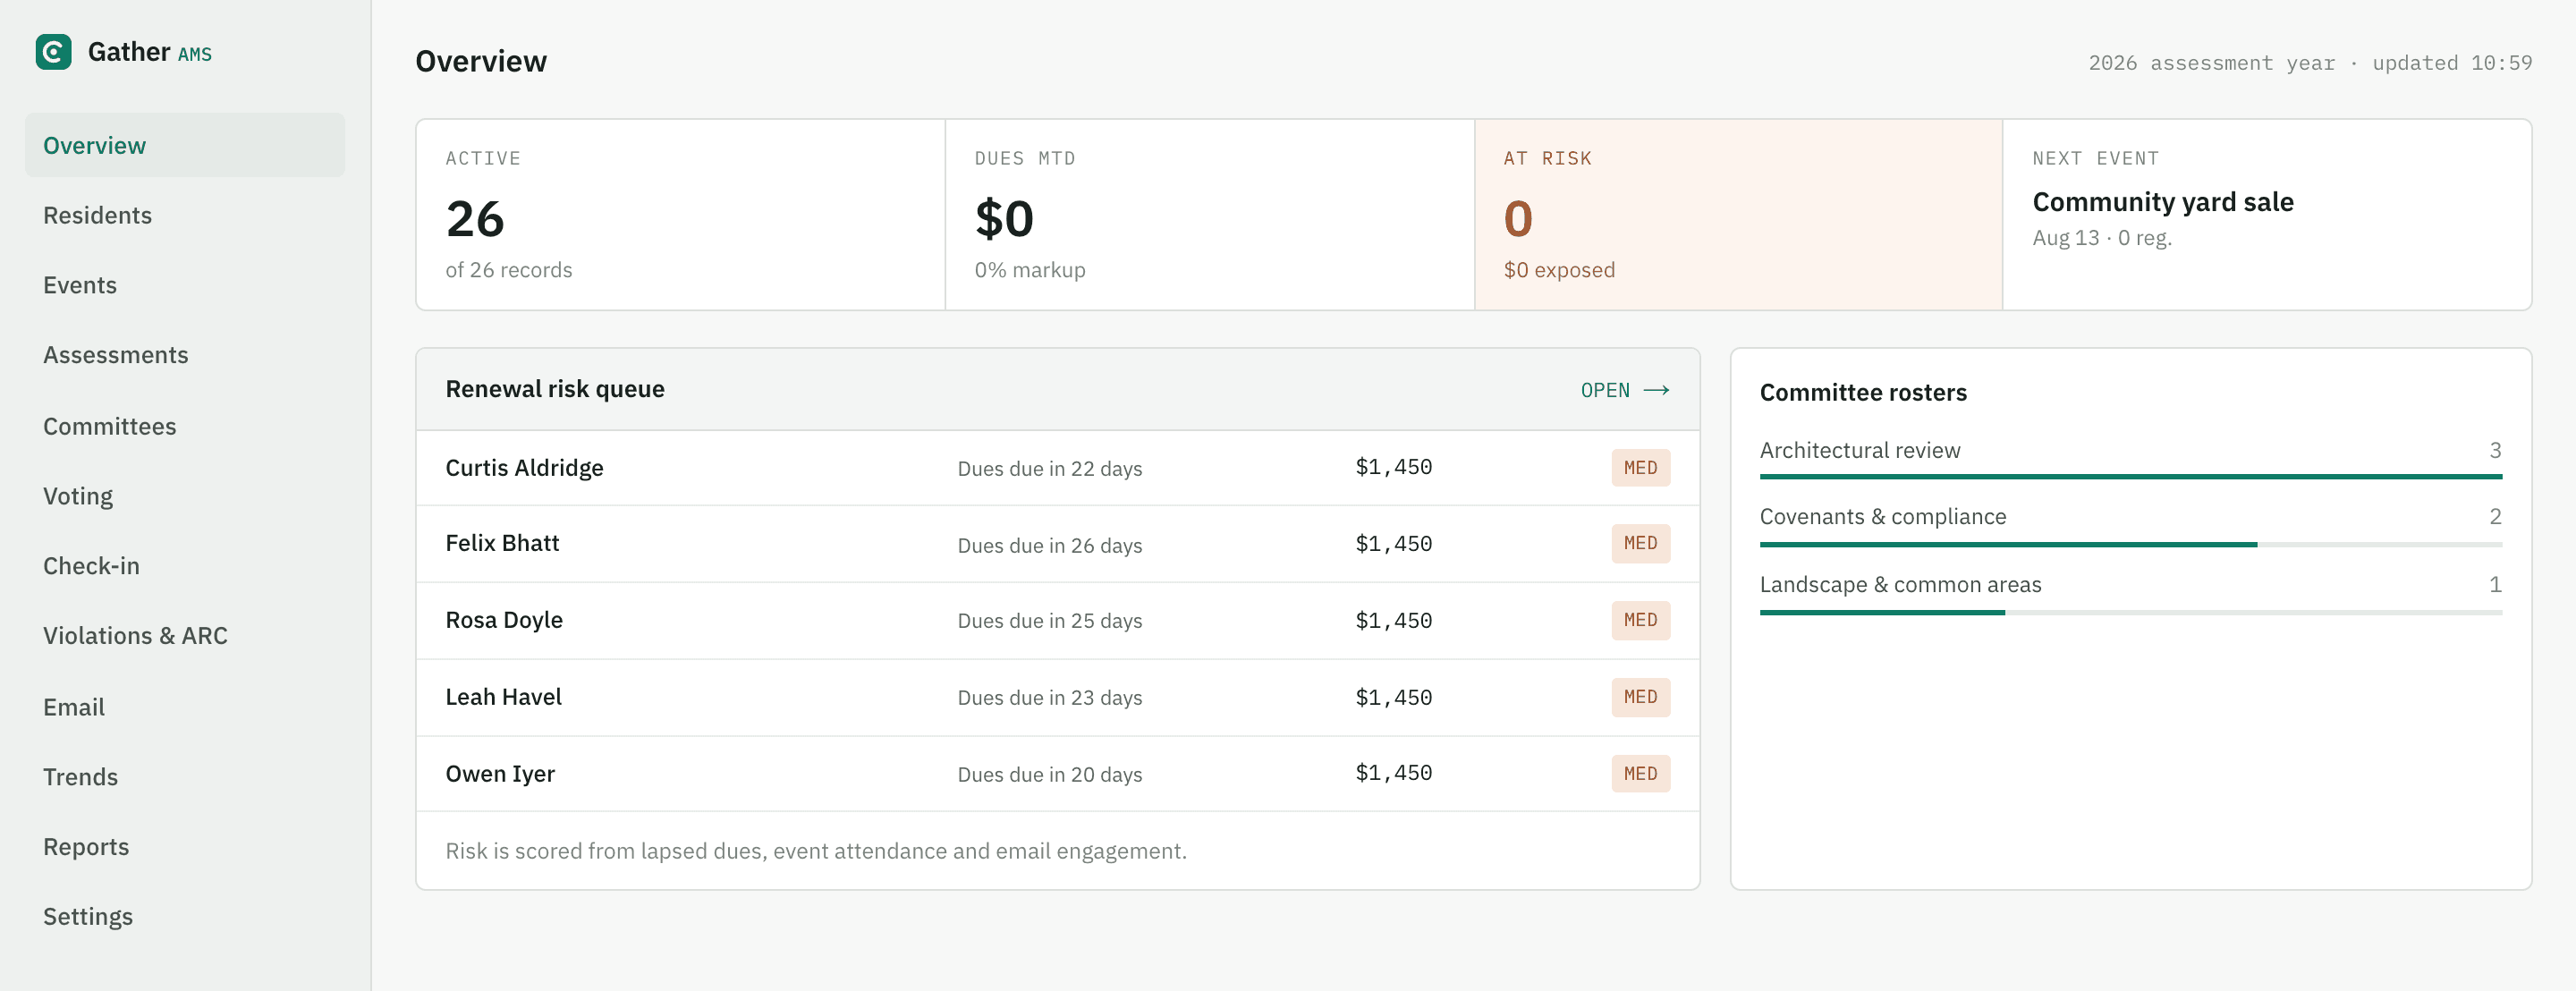Open the Community yard sale event card
The width and height of the screenshot is (2576, 991).
point(2267,215)
